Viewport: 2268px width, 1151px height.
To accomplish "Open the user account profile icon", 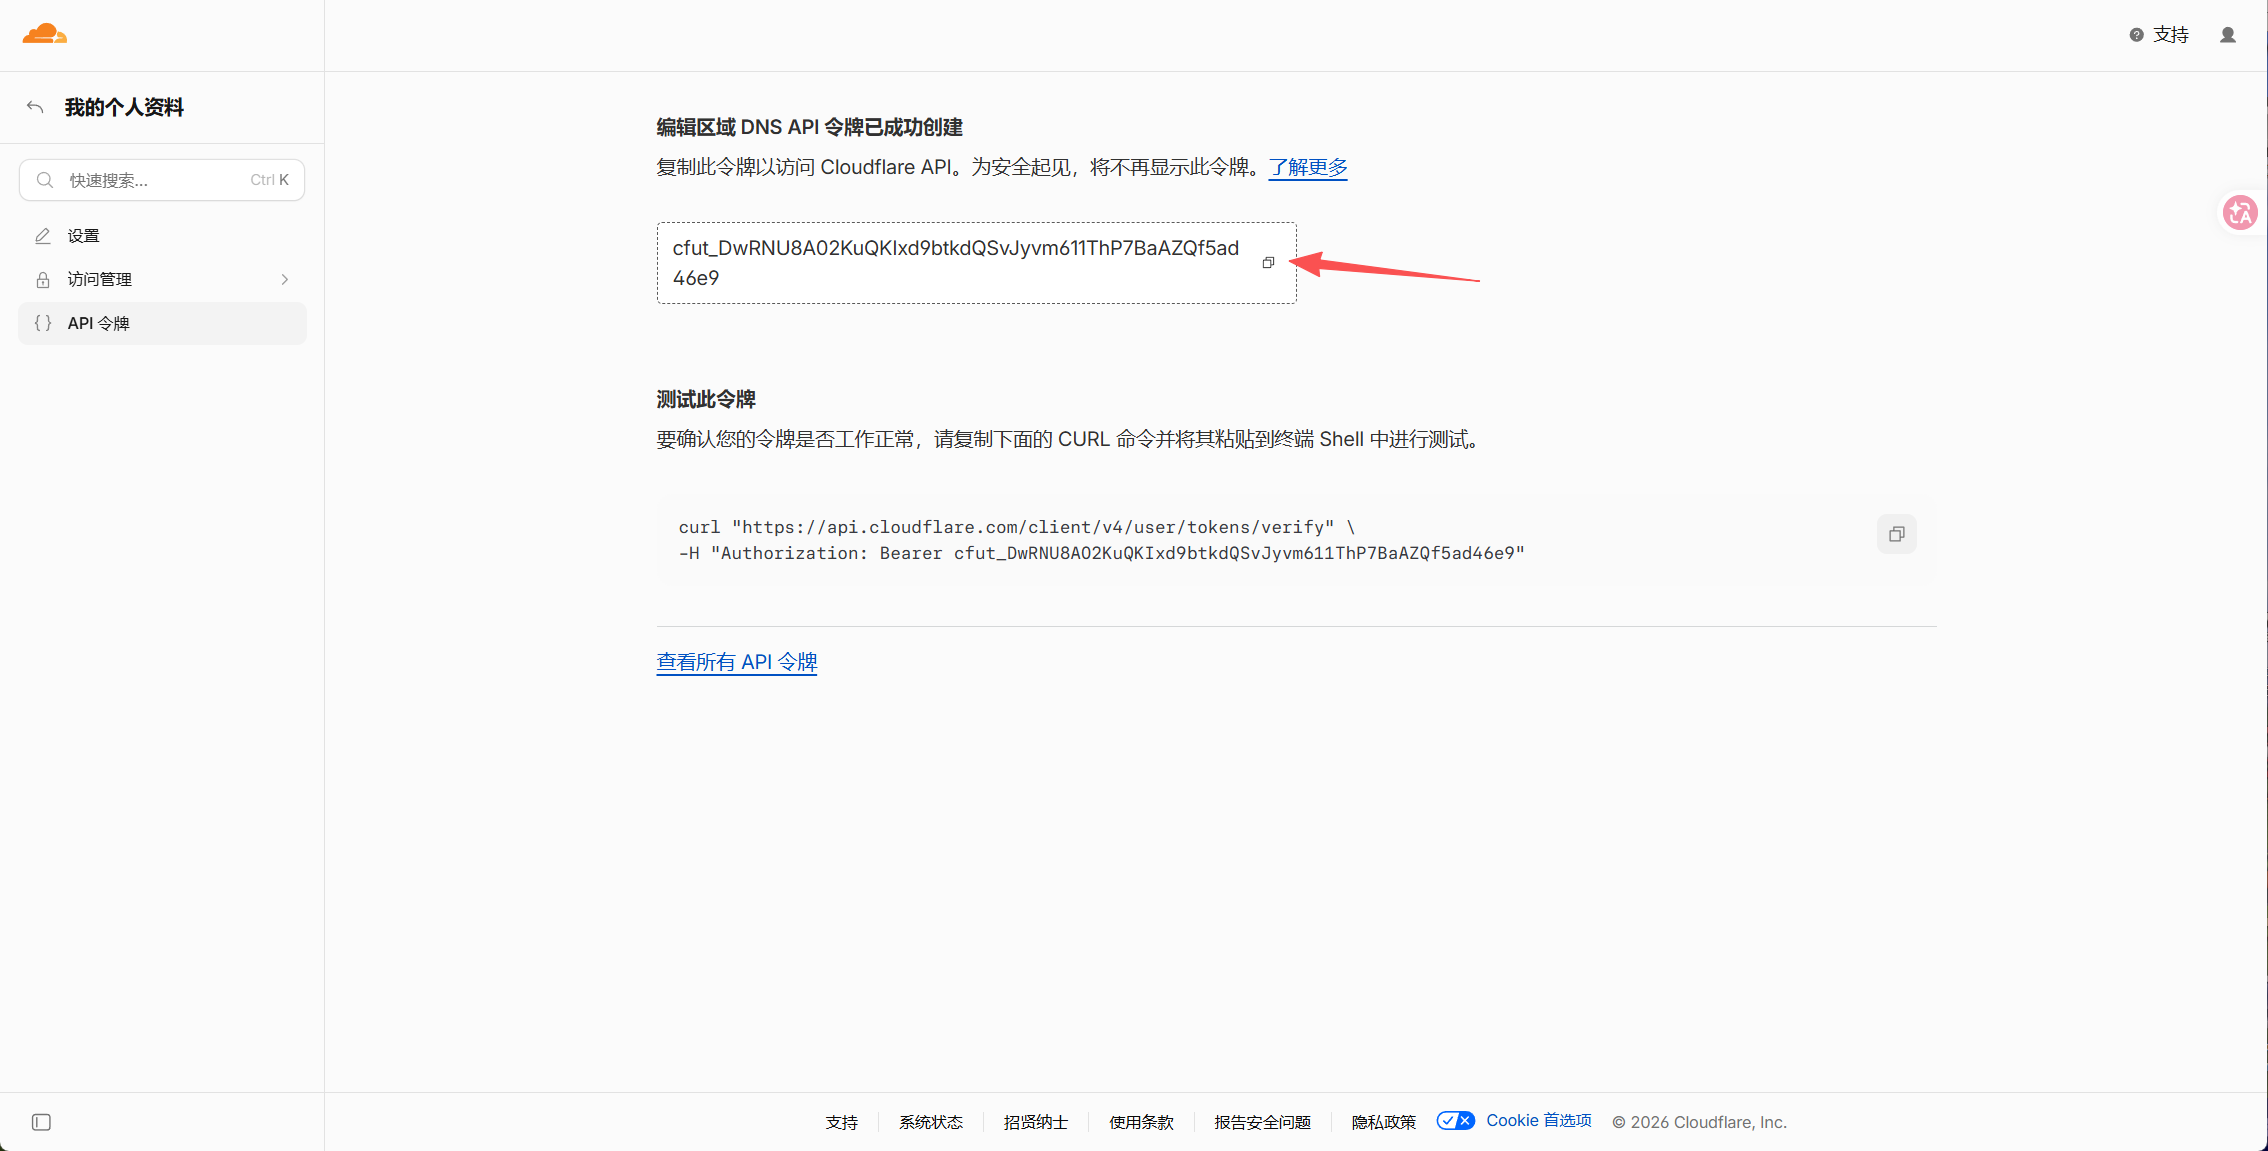I will tap(2228, 35).
